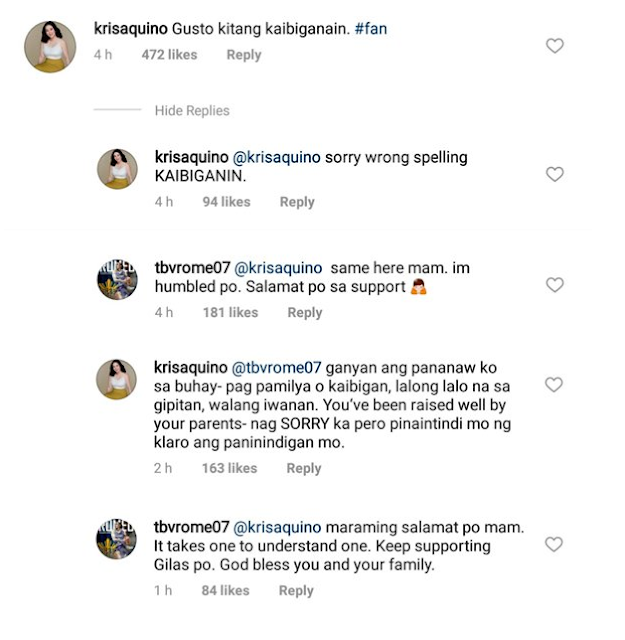Like the 'Gusto kitang kaibiganain' comment
The height and width of the screenshot is (640, 625).
click(x=554, y=46)
